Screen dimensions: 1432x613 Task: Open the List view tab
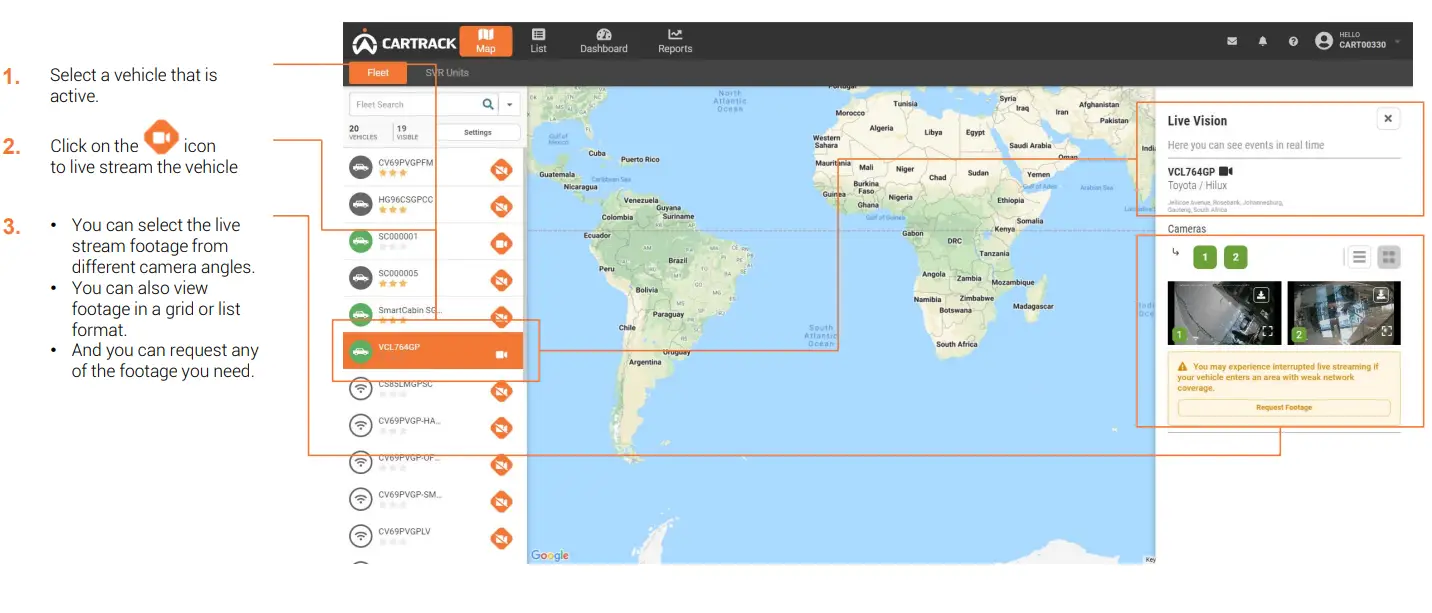click(x=538, y=41)
